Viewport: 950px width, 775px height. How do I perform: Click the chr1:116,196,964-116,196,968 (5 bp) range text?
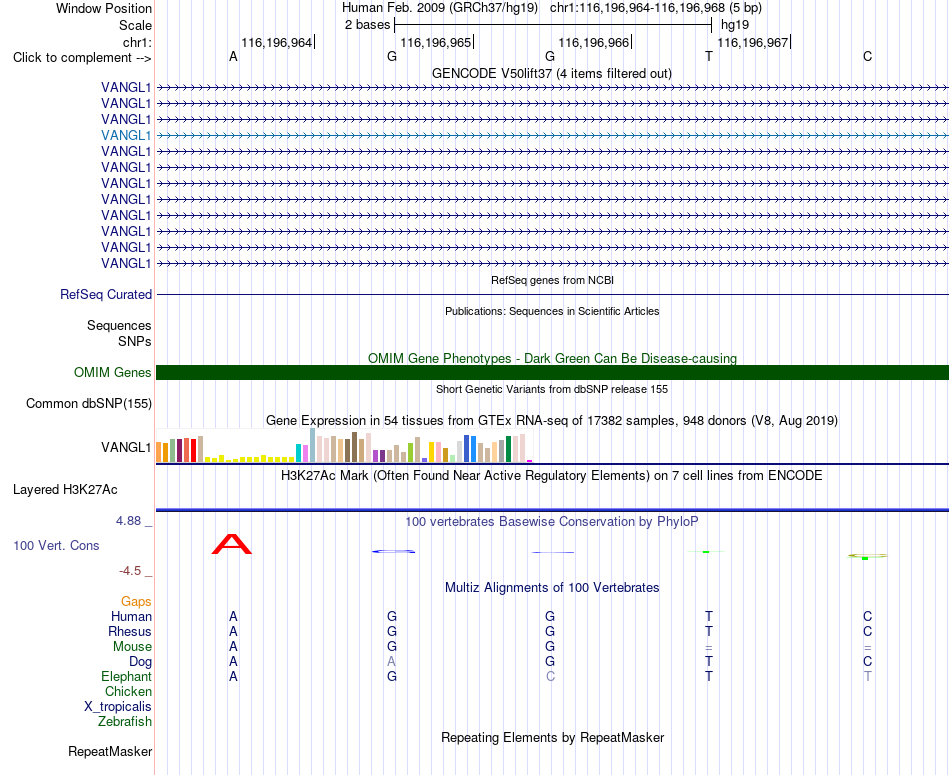pos(656,8)
